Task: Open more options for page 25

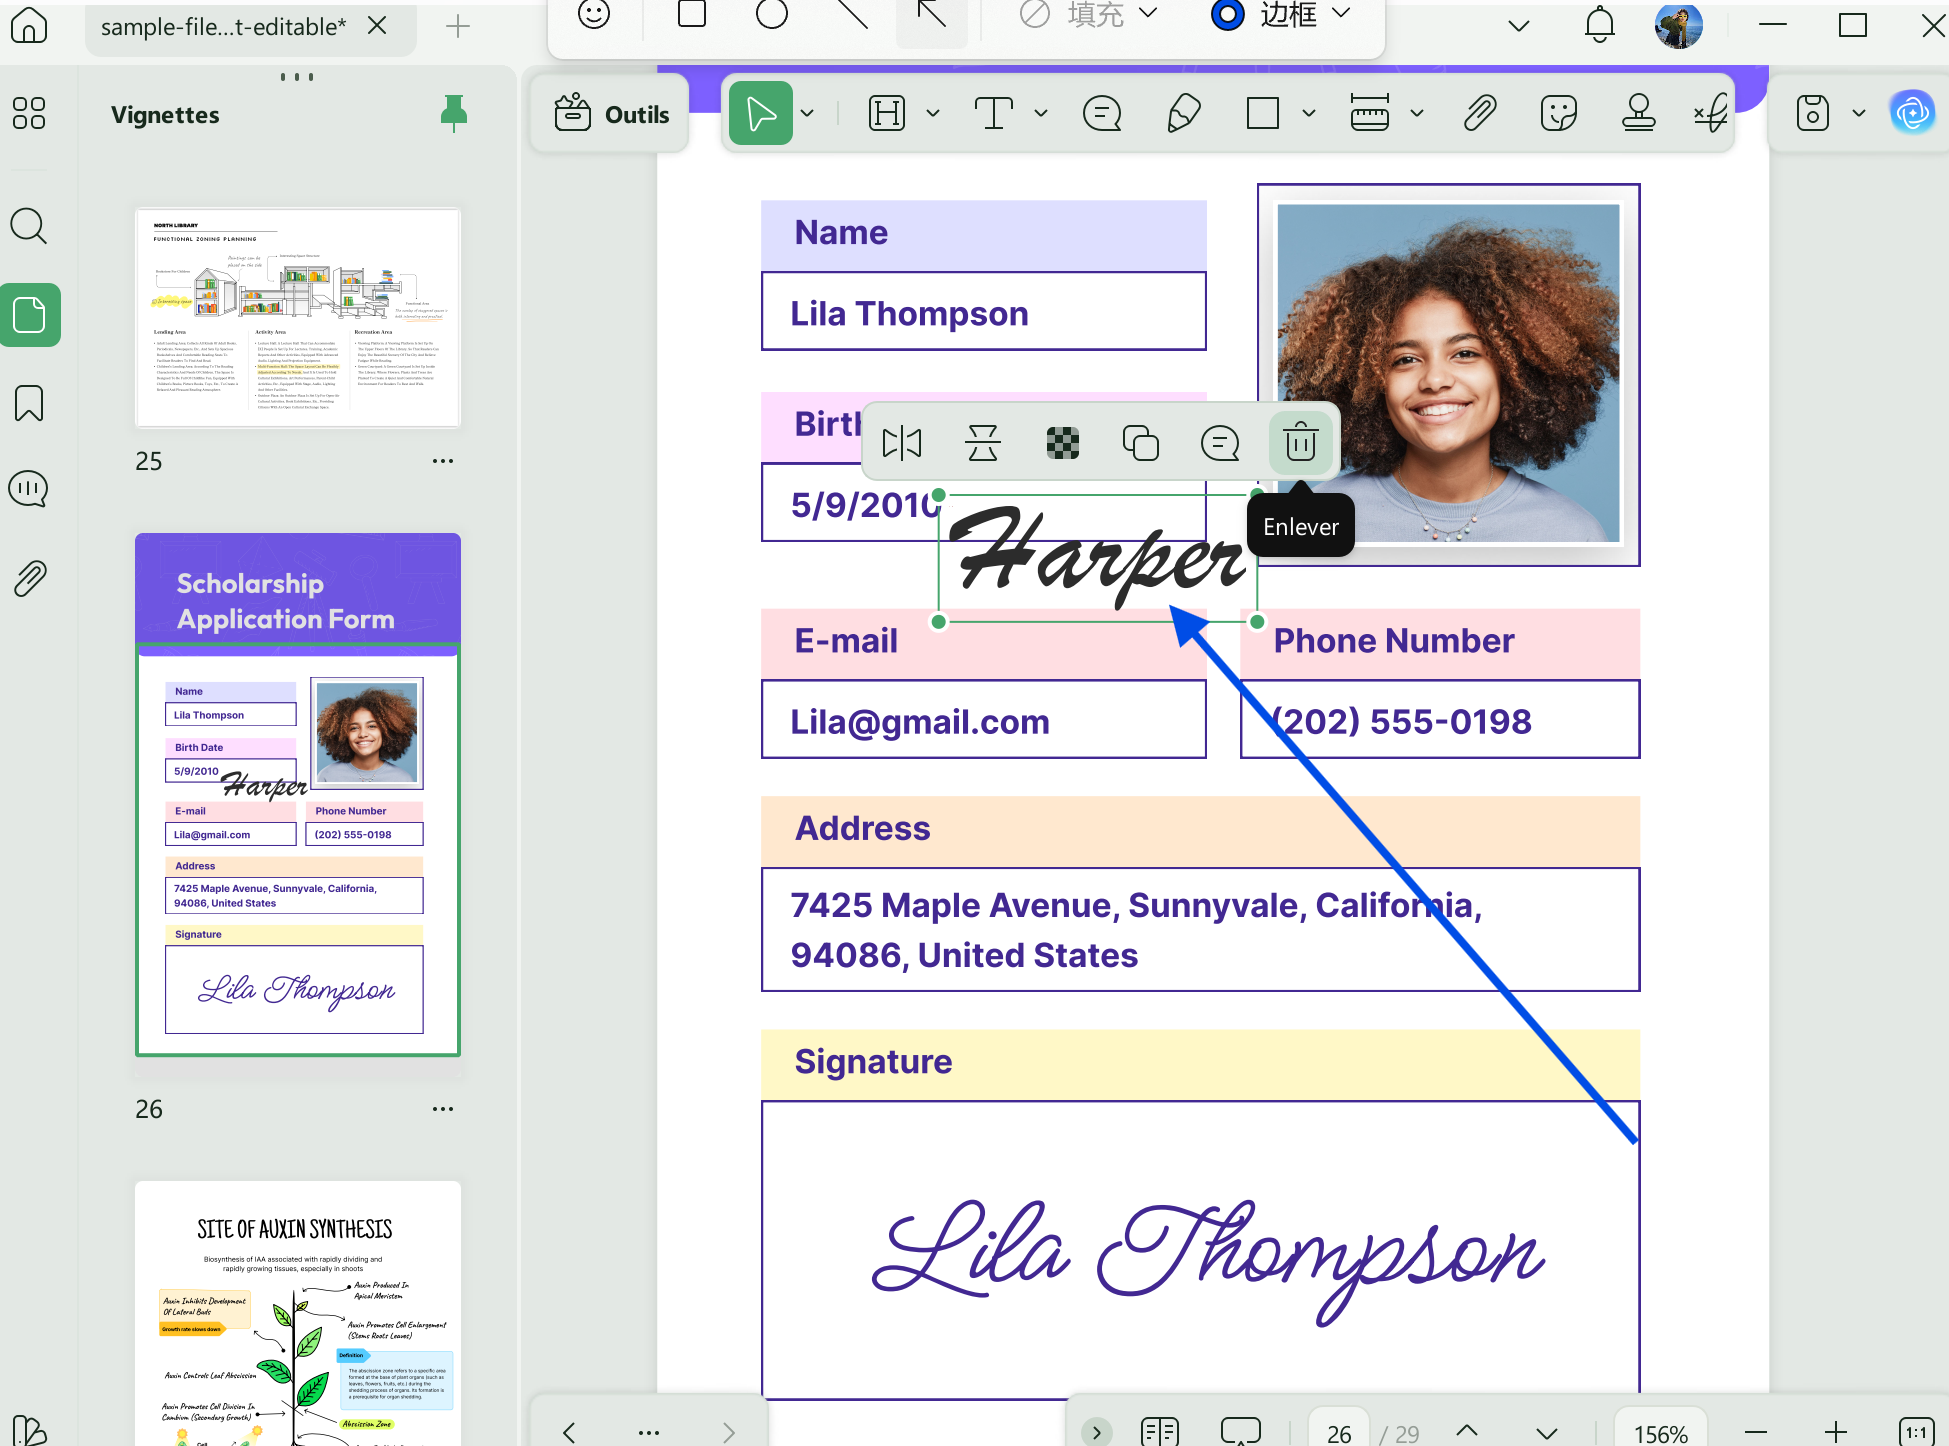Action: pos(443,461)
